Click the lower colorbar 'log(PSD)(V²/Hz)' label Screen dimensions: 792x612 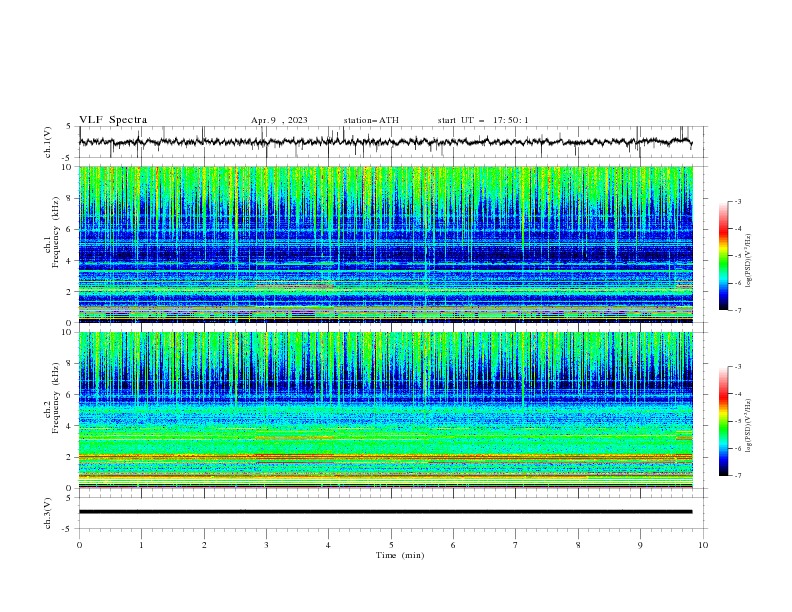(748, 426)
